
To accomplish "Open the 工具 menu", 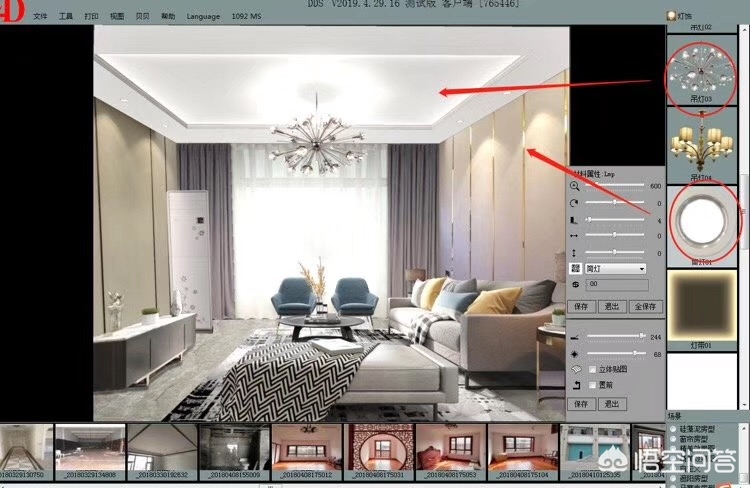I will pos(66,17).
